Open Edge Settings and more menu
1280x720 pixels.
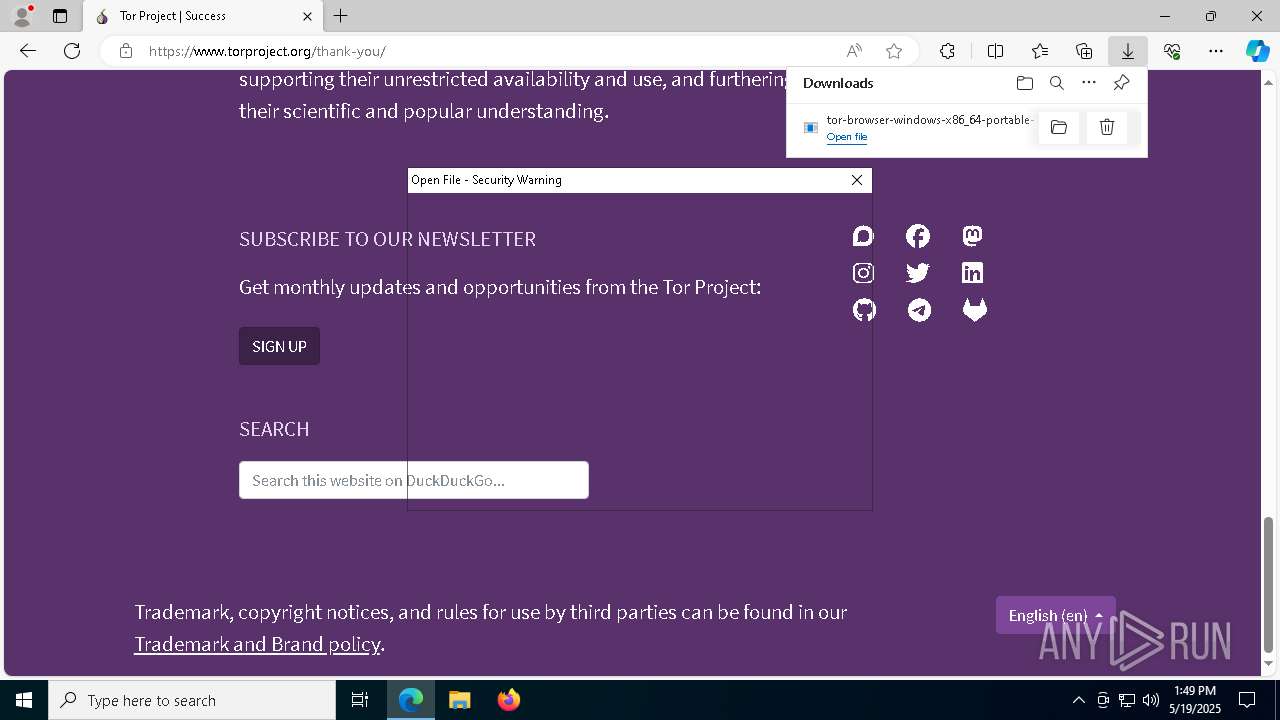(x=1216, y=51)
